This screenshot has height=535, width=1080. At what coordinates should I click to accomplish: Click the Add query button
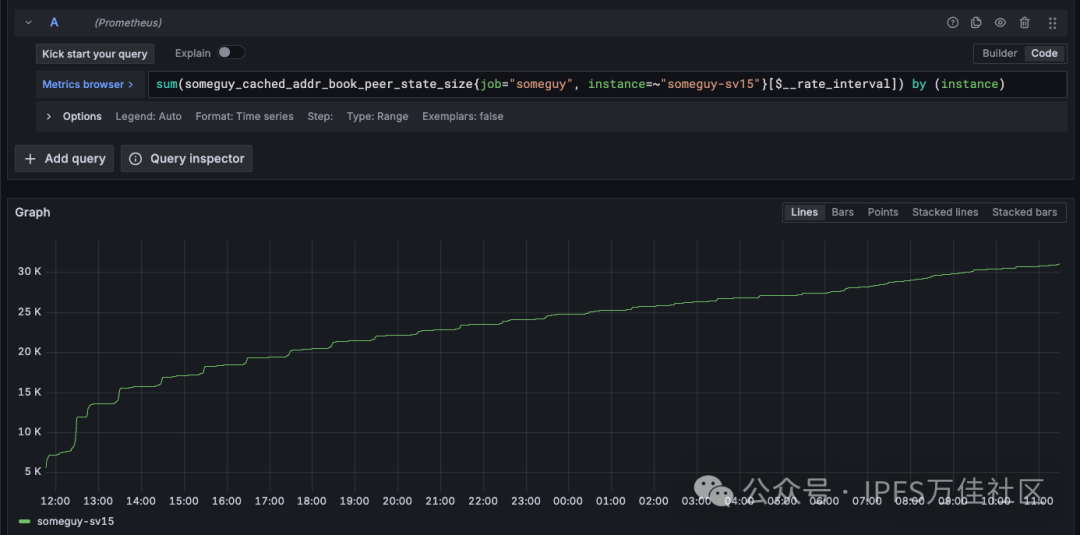click(65, 158)
